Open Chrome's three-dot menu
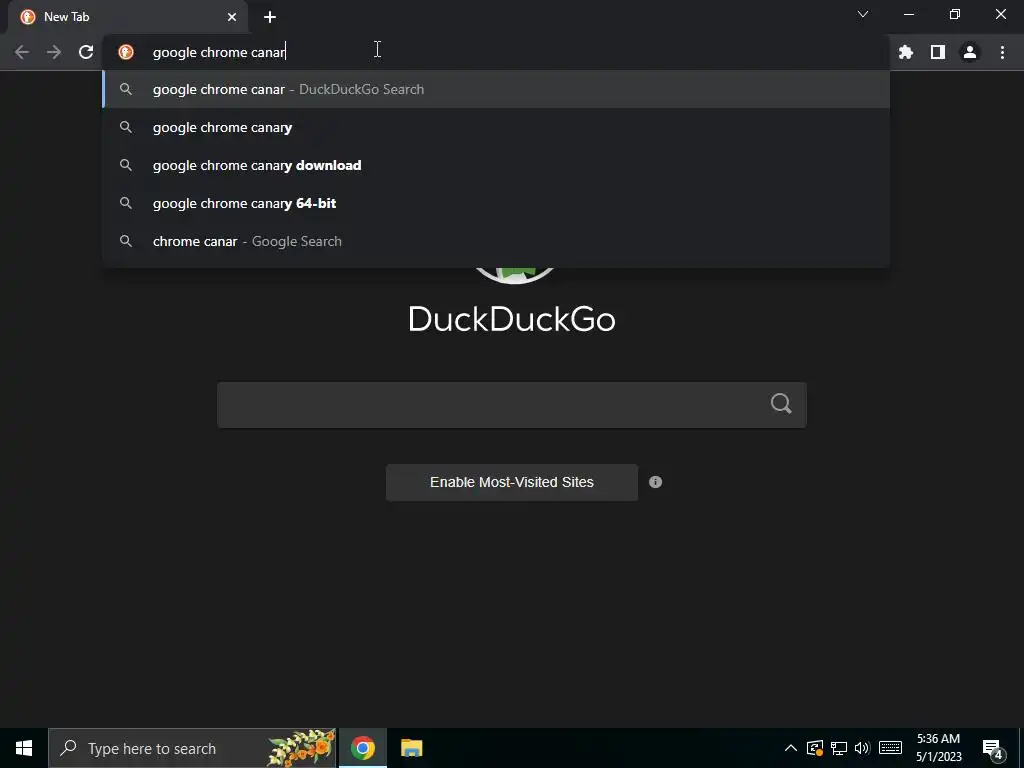The image size is (1024, 768). tap(1002, 52)
